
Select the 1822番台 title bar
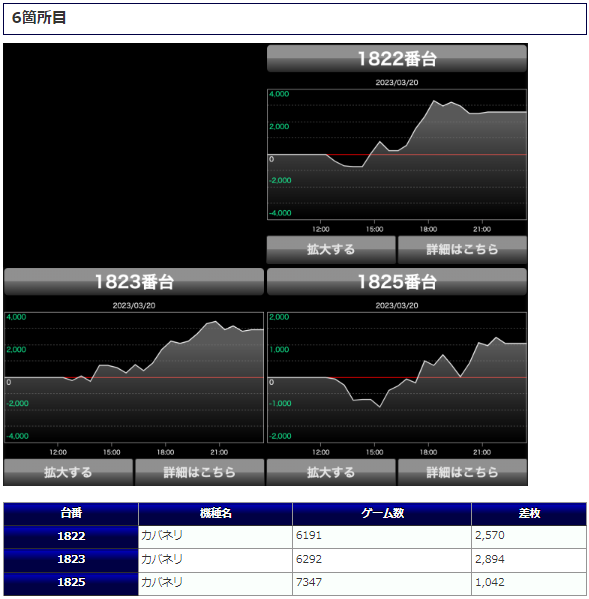(397, 58)
